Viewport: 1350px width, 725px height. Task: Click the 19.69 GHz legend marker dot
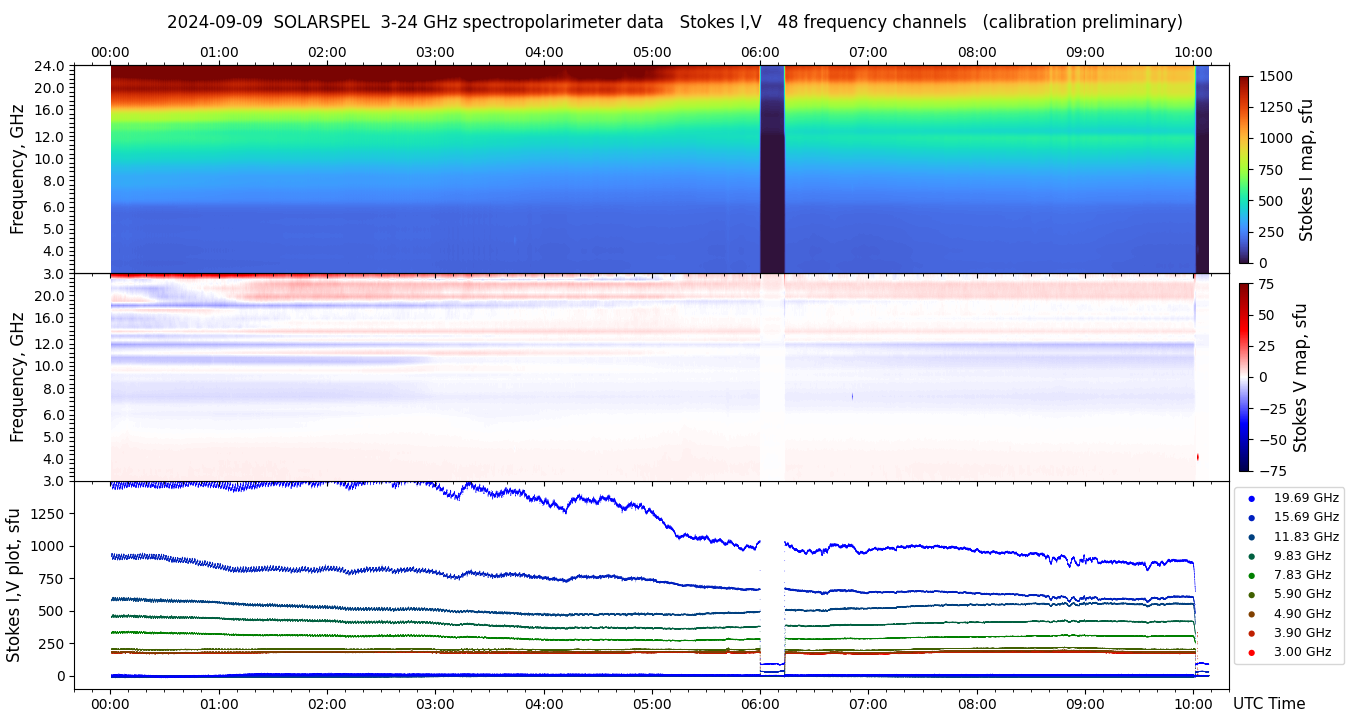pyautogui.click(x=1251, y=498)
